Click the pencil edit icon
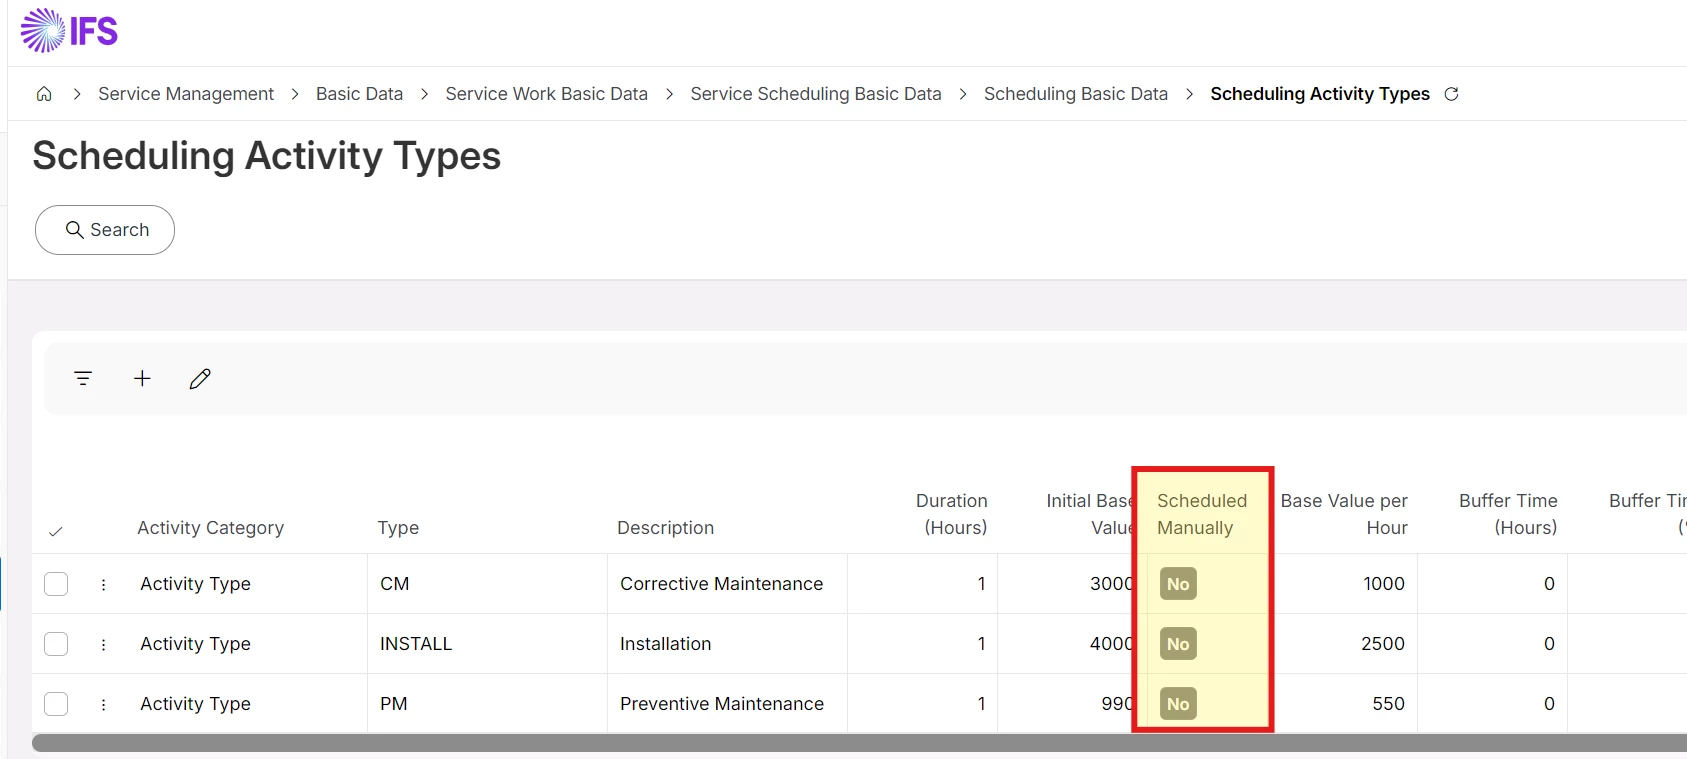Image resolution: width=1687 pixels, height=759 pixels. 200,378
